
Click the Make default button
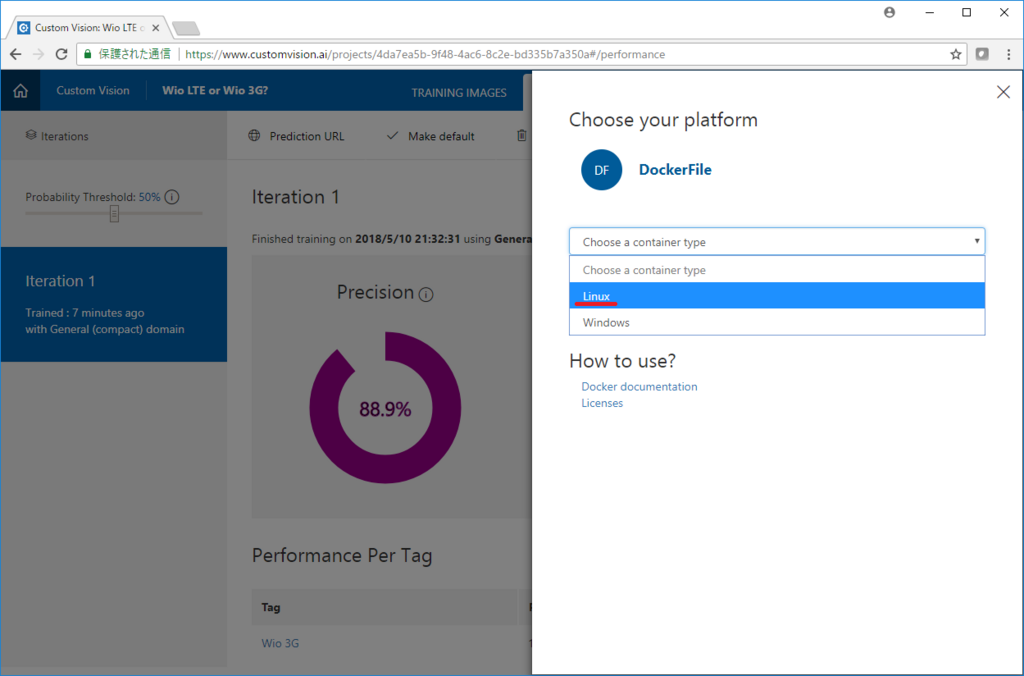coord(431,136)
